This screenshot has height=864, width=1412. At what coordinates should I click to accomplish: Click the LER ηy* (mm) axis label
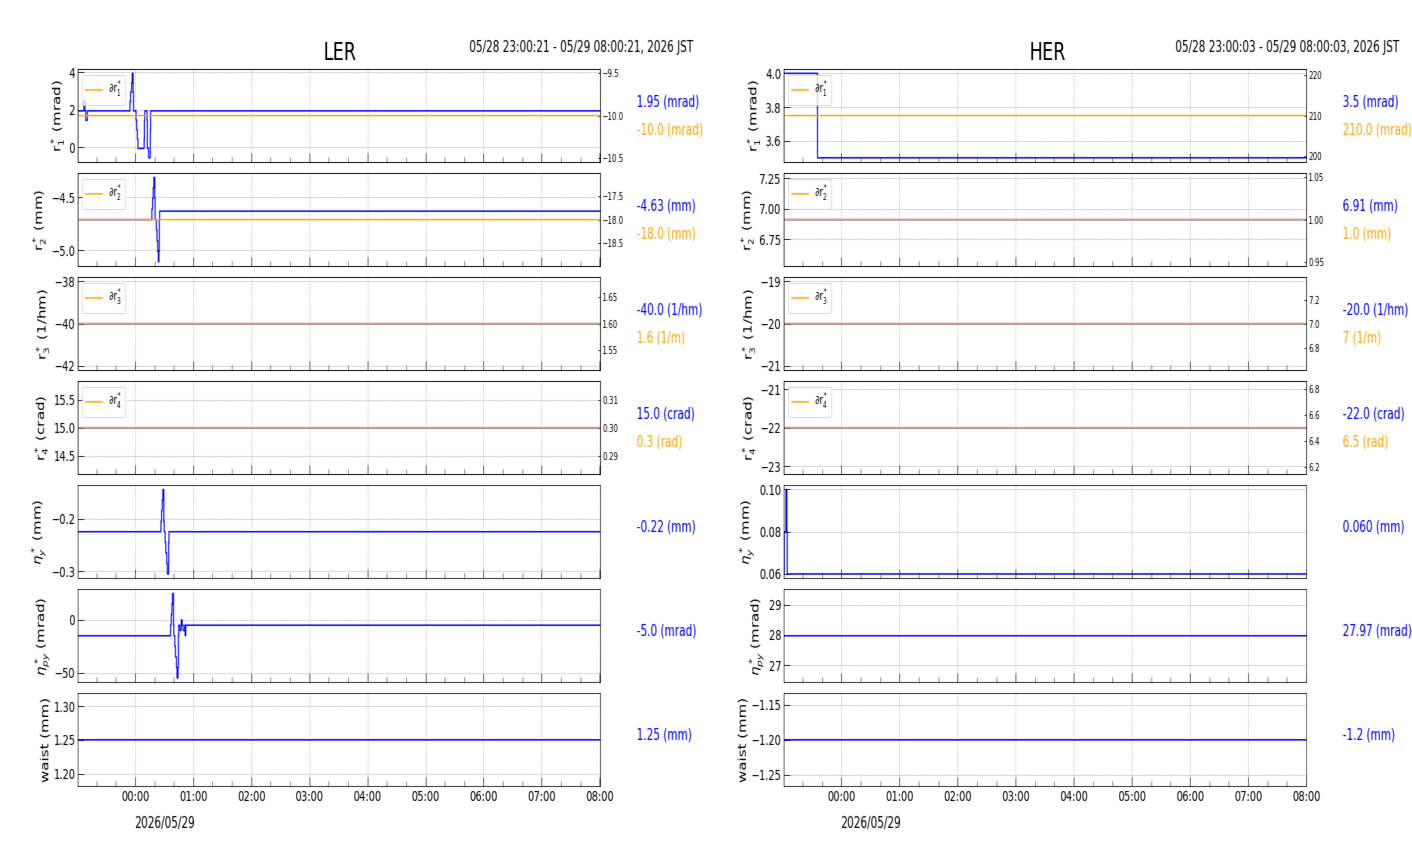[40, 532]
